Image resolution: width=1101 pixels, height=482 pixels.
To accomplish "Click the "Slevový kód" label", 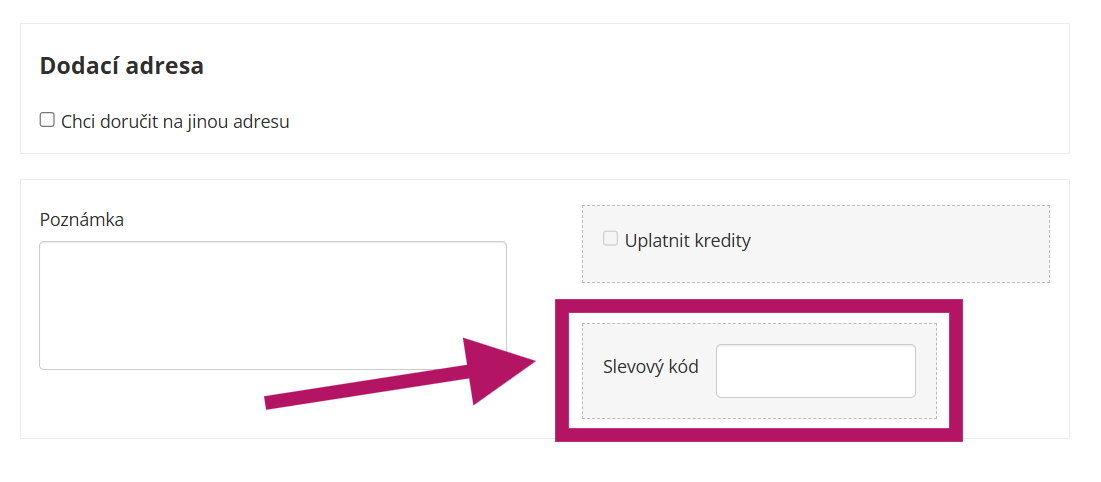I will (x=650, y=367).
